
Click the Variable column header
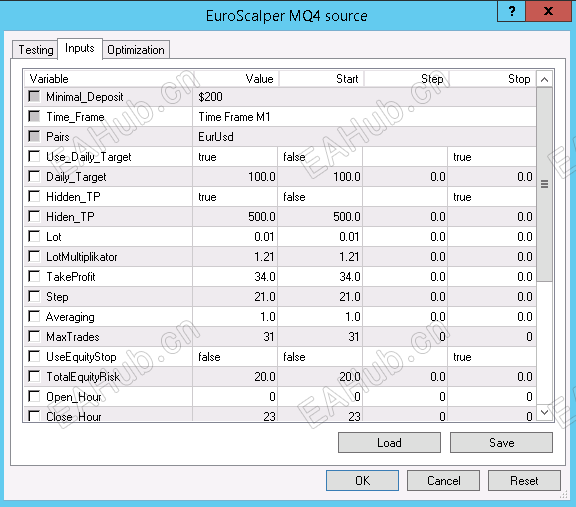[x=108, y=79]
